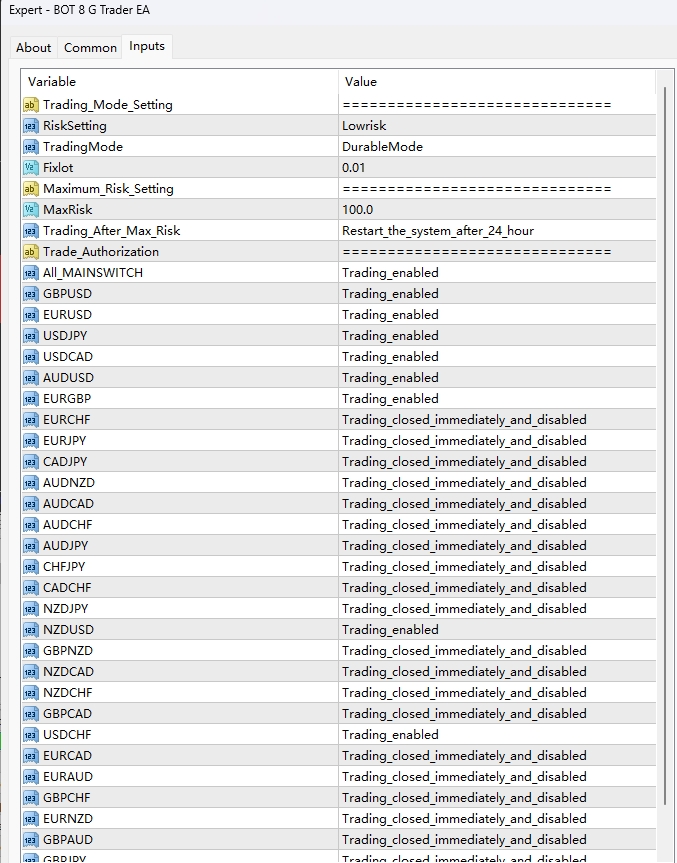The width and height of the screenshot is (677, 863).
Task: Edit the MaxRisk value 100.0 field
Action: tap(497, 210)
